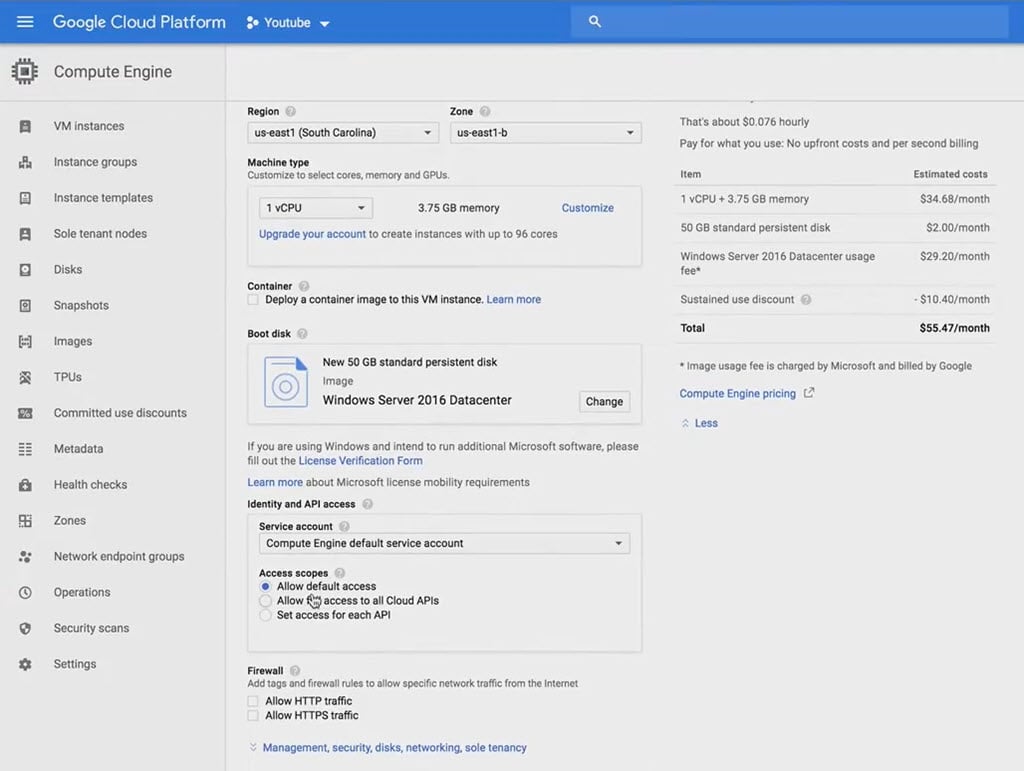1024x771 pixels.
Task: Click the help icon next to Zone
Action: pyautogui.click(x=485, y=112)
